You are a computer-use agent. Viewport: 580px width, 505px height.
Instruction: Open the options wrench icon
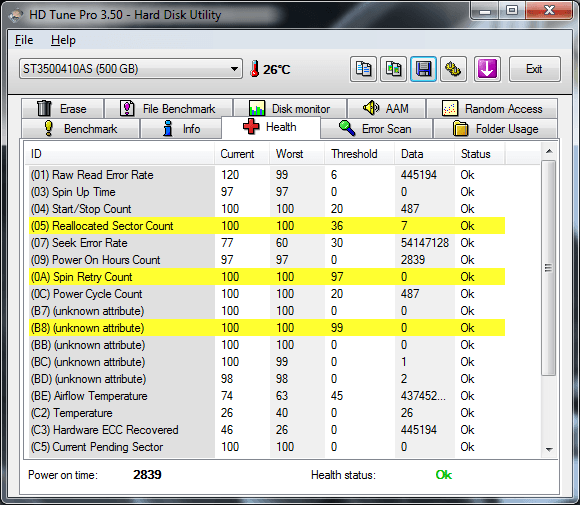coord(453,69)
